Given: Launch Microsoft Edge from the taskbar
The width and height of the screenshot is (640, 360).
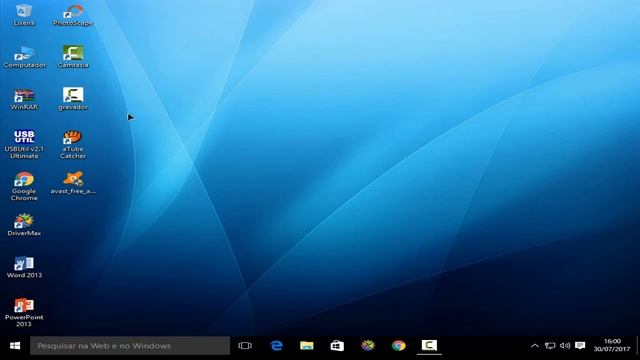Looking at the screenshot, I should point(277,346).
